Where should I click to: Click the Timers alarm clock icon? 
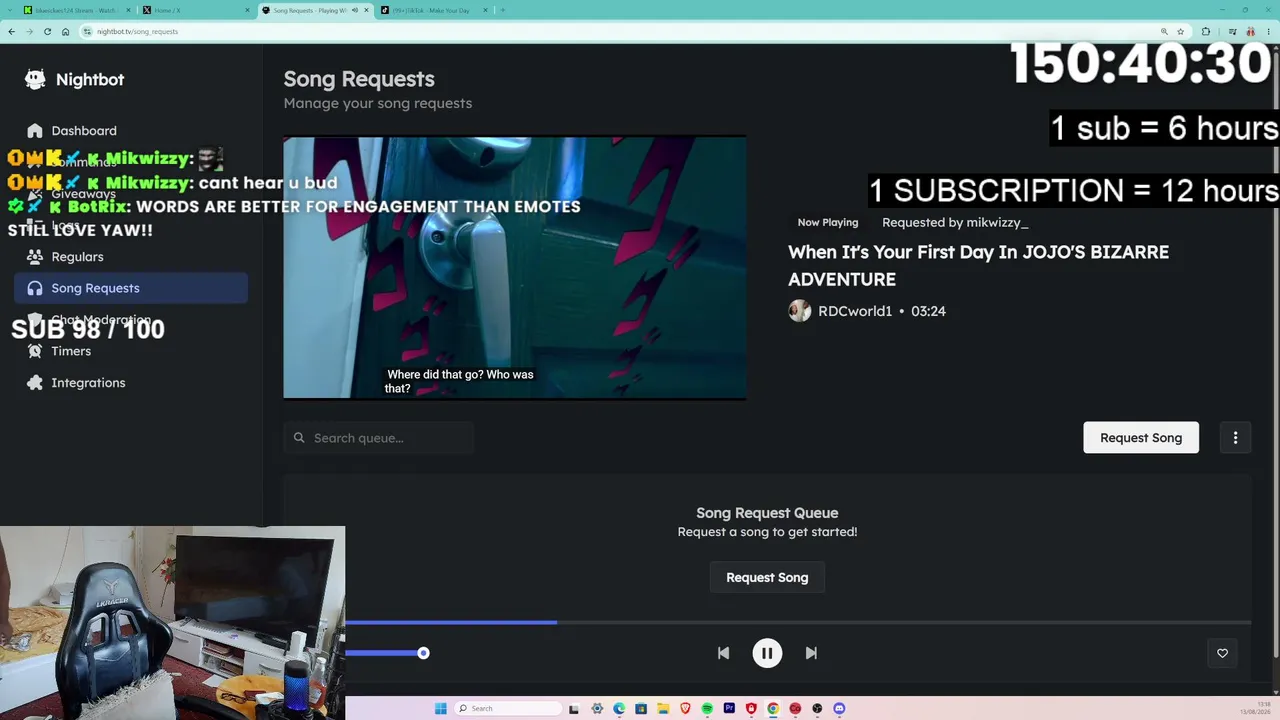[x=35, y=351]
